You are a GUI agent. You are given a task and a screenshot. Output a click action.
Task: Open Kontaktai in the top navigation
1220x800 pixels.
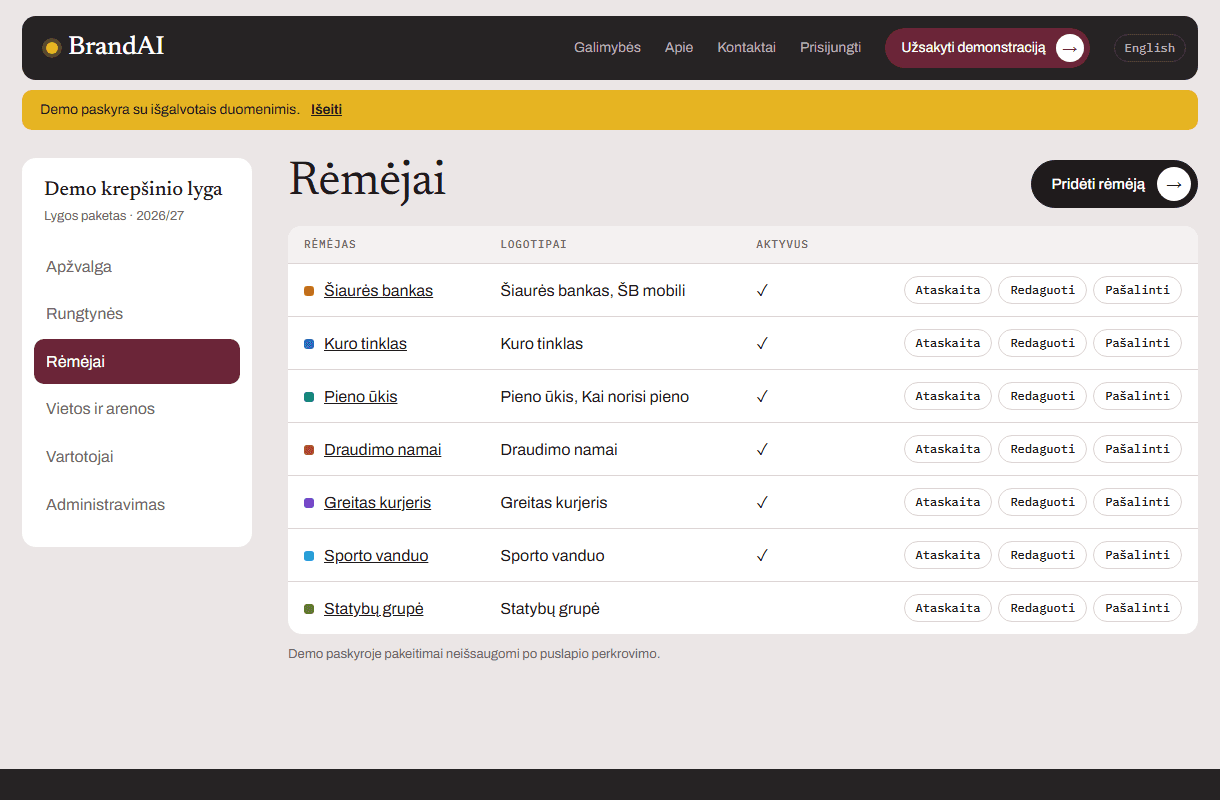click(746, 47)
